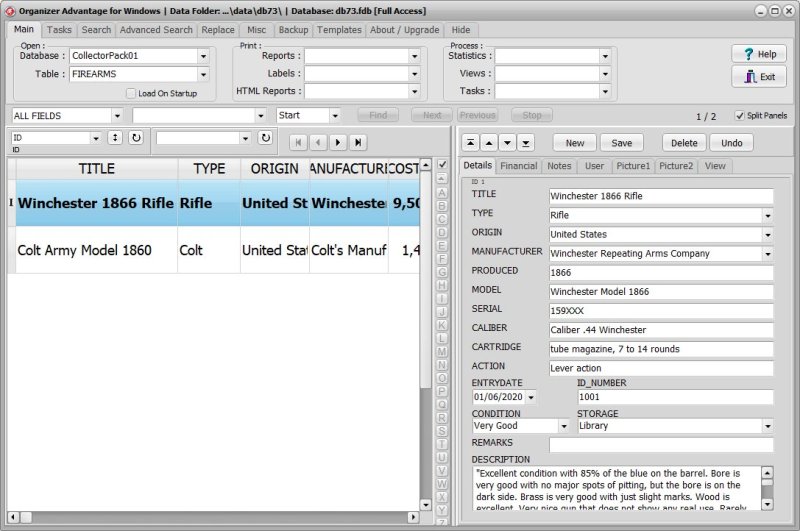Image resolution: width=800 pixels, height=531 pixels.
Task: Filter records by letter R in alphabet index
Action: coord(442,418)
